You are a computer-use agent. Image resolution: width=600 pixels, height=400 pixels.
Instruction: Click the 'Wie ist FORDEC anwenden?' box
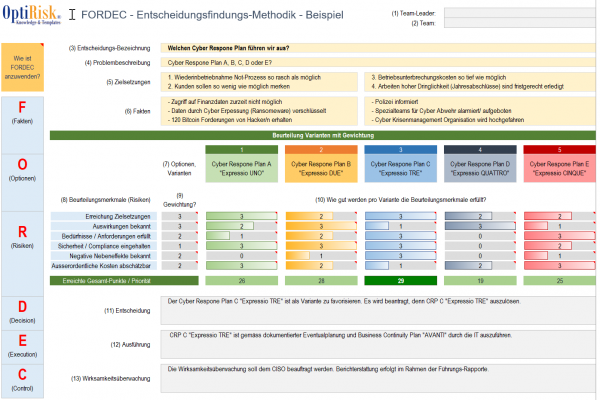click(x=22, y=68)
